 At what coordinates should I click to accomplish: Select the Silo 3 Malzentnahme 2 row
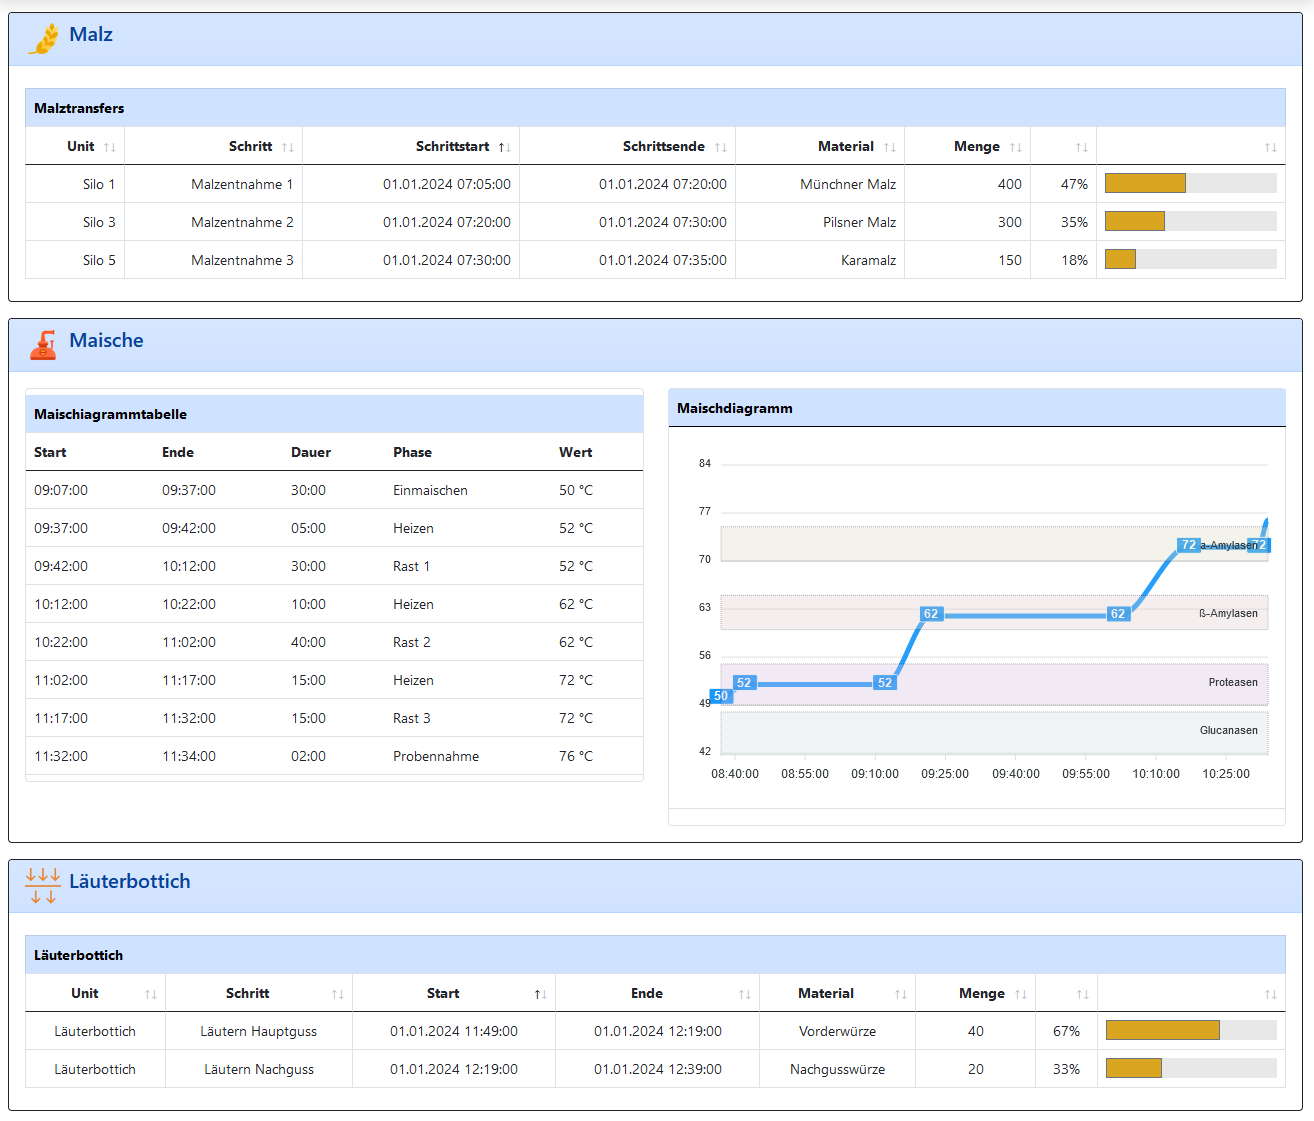point(655,222)
